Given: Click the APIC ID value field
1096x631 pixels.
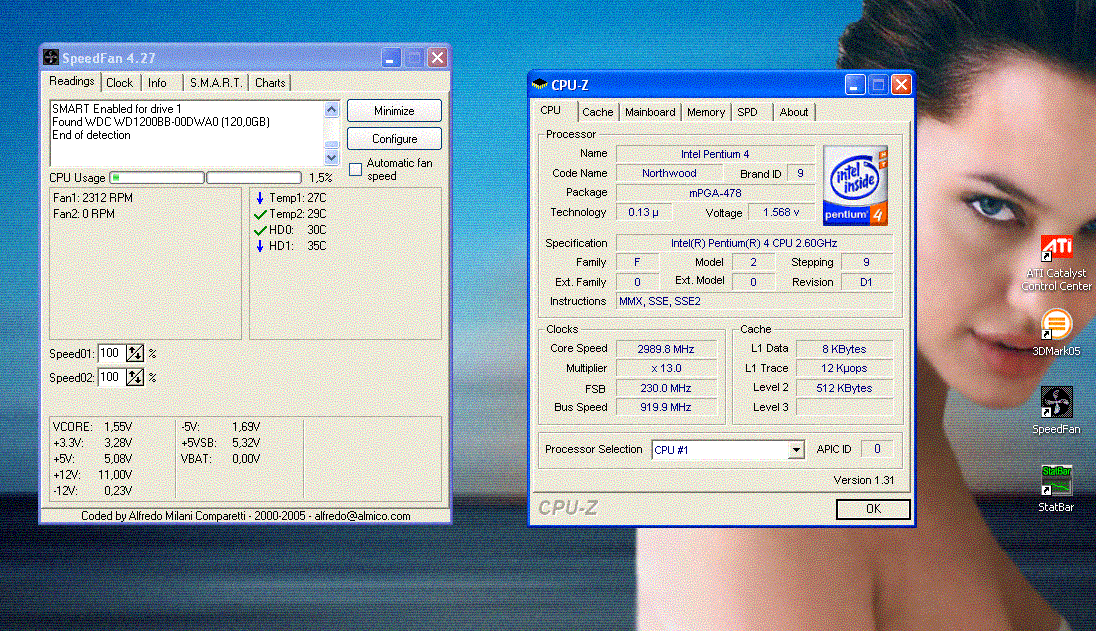Looking at the screenshot, I should click(877, 449).
